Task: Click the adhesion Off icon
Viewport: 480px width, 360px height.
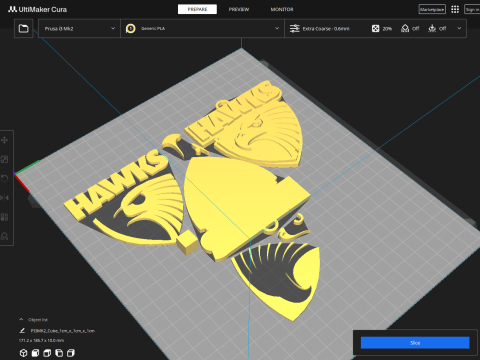Action: tap(432, 29)
